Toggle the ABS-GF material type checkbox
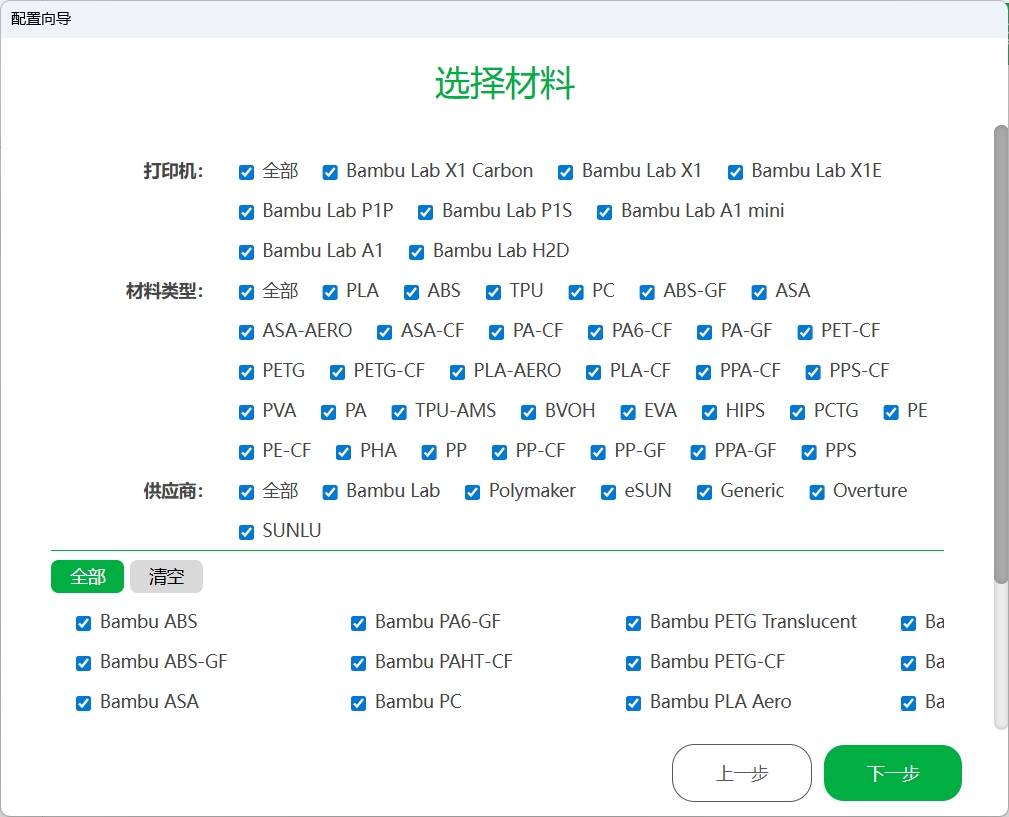 point(647,292)
